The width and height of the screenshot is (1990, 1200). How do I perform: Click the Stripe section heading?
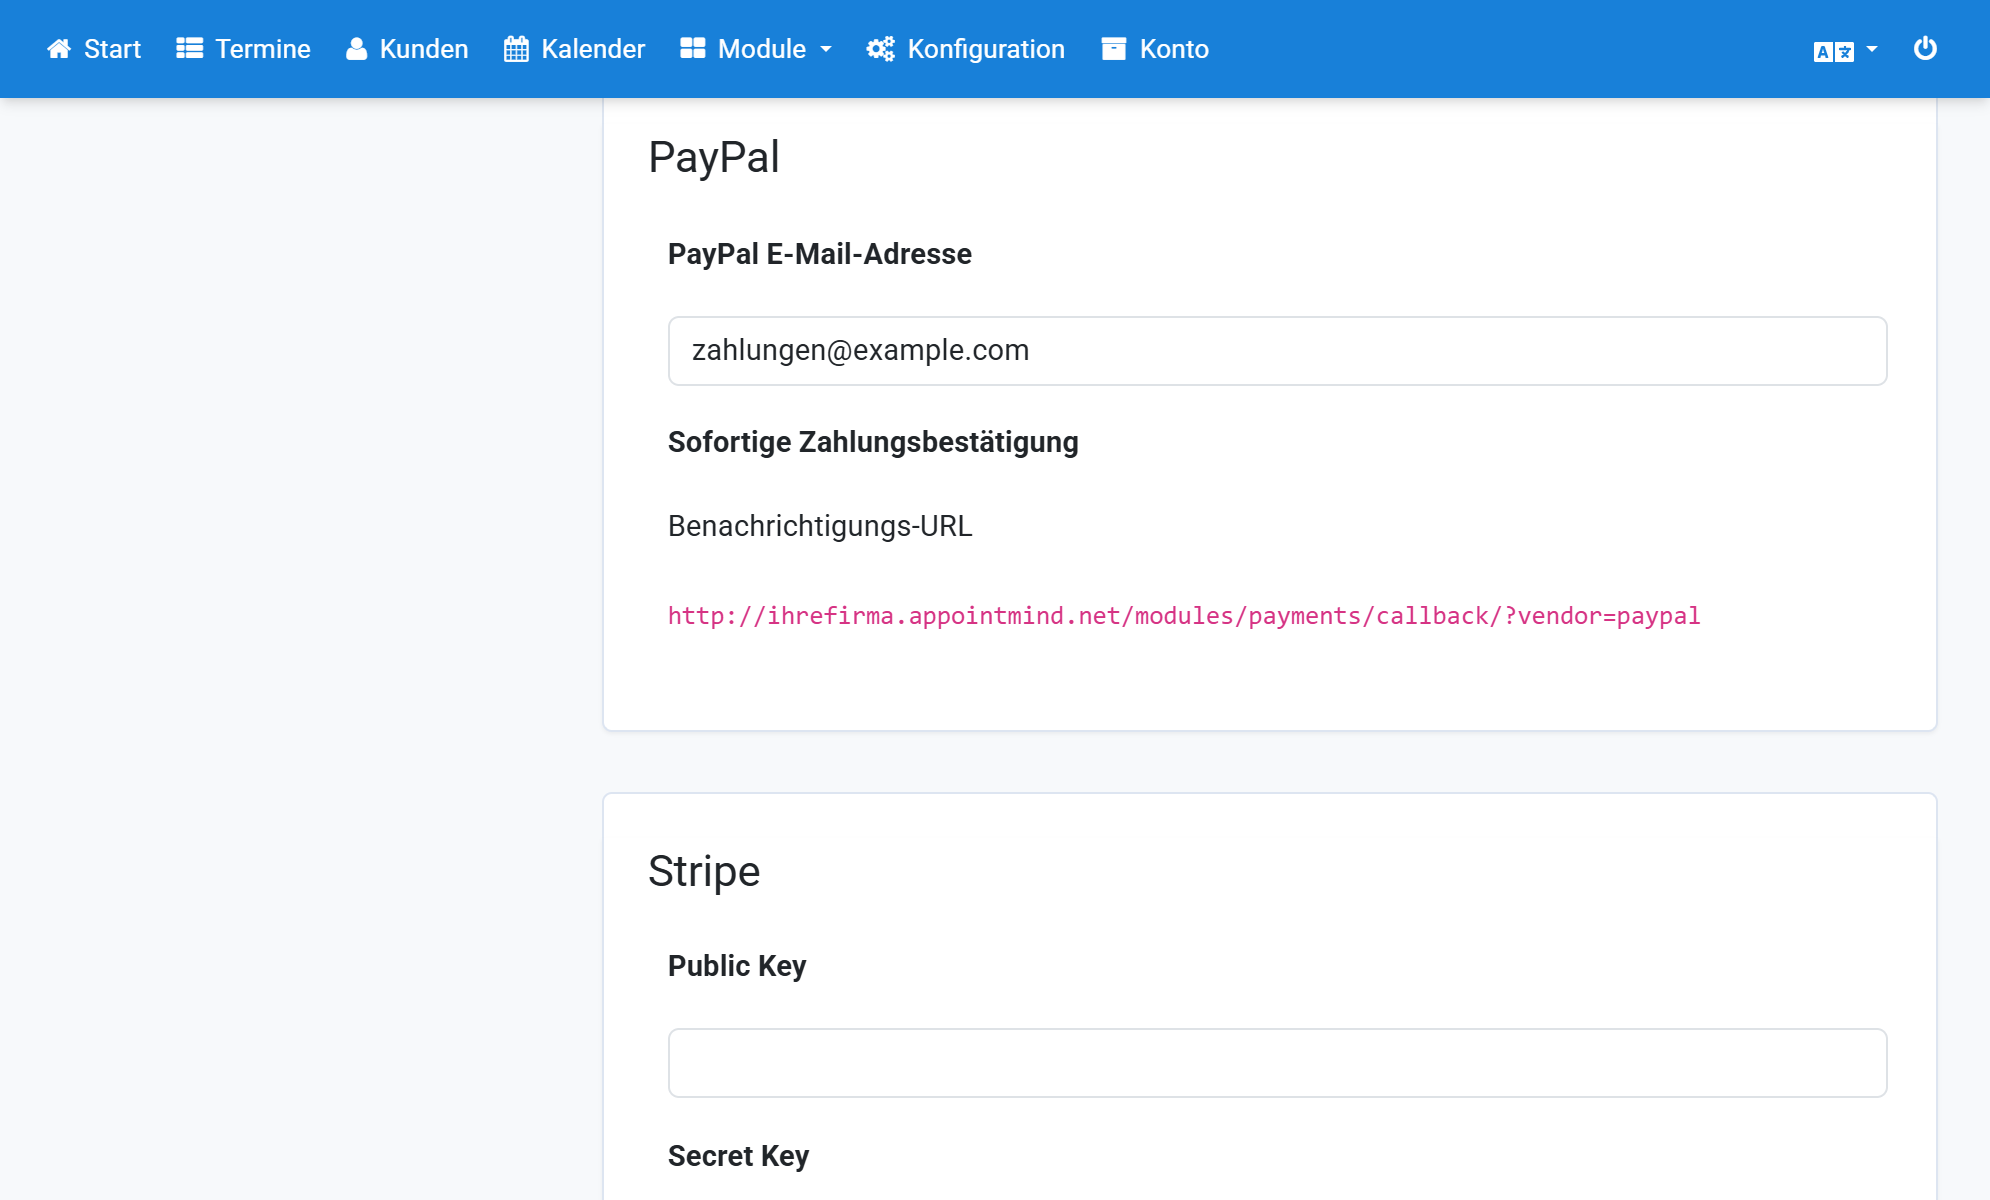pyautogui.click(x=704, y=871)
